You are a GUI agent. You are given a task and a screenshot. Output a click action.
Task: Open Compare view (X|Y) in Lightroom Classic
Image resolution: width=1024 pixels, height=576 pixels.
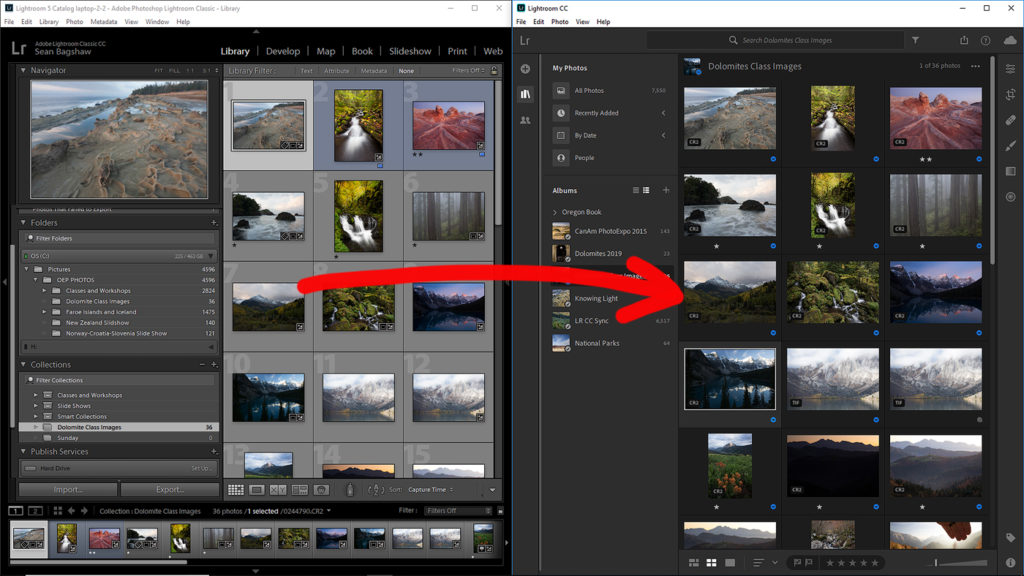coord(278,490)
